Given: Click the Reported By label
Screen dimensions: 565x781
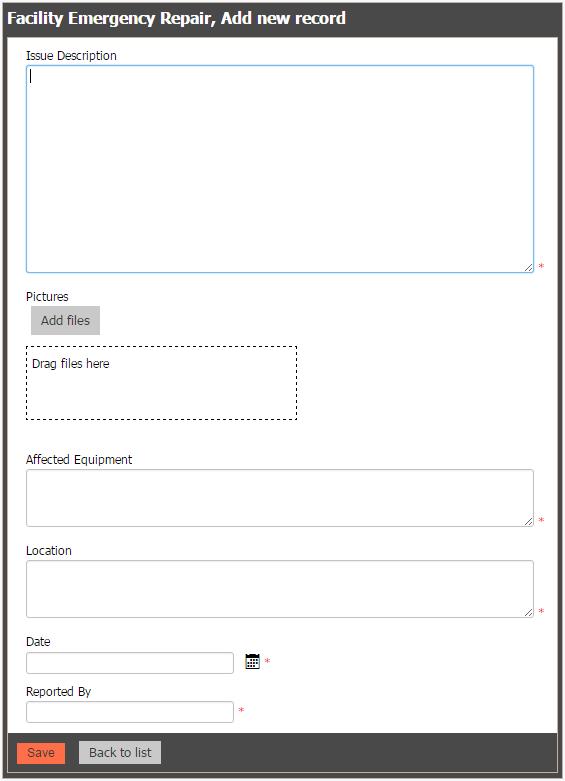Looking at the screenshot, I should coord(58,692).
